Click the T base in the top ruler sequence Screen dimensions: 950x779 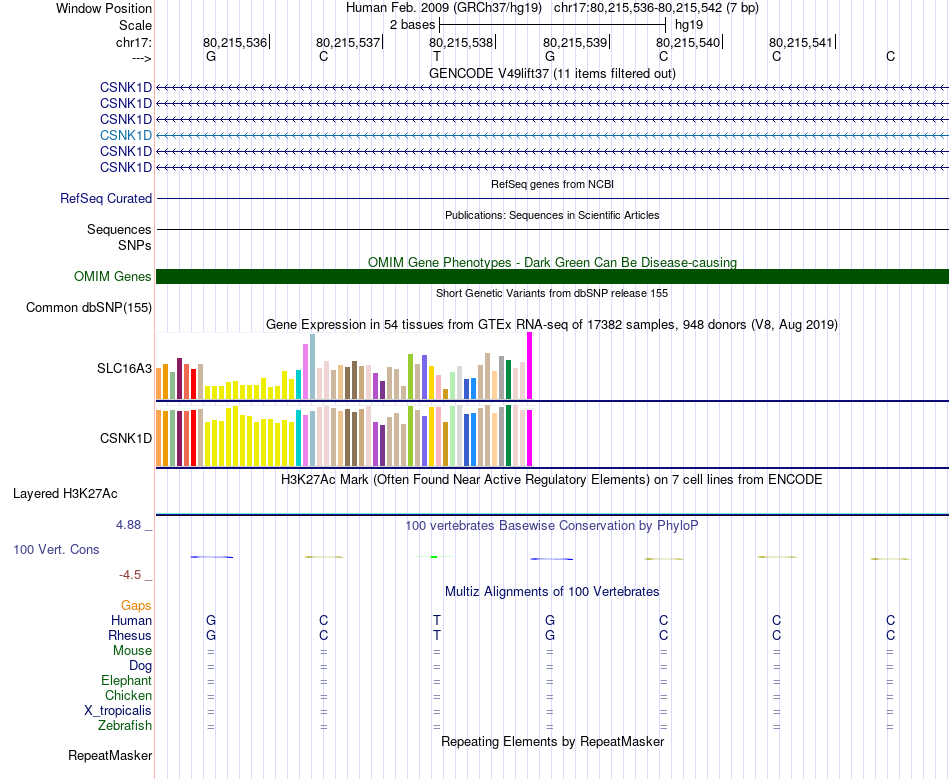pos(437,56)
